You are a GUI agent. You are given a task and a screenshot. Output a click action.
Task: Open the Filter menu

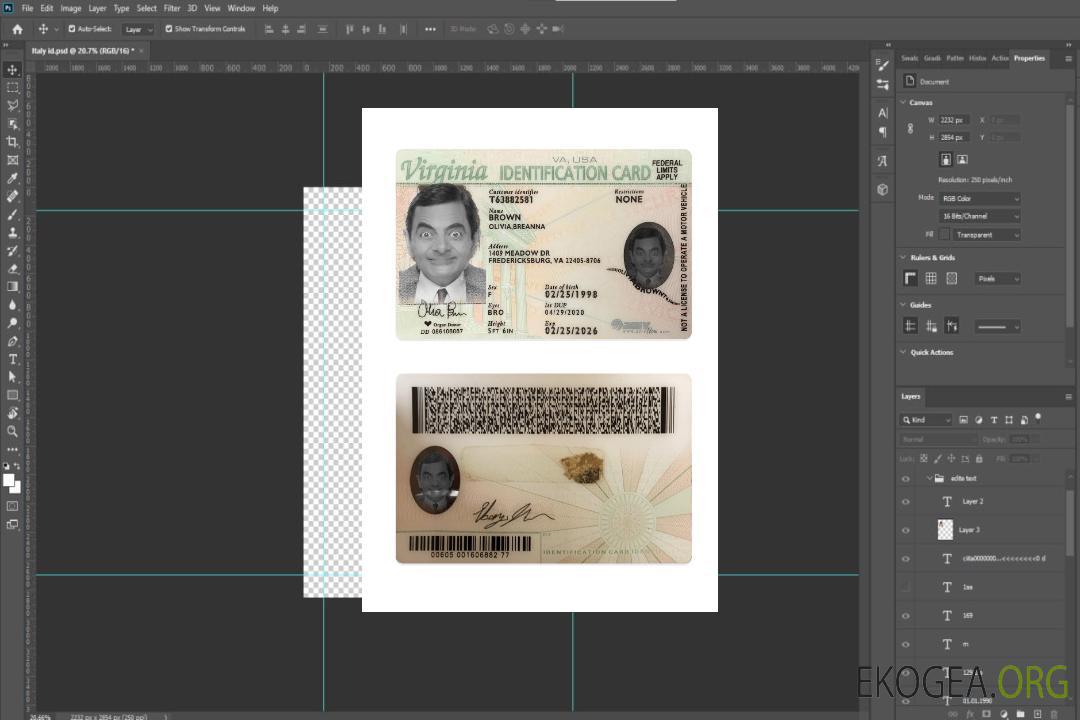(172, 8)
